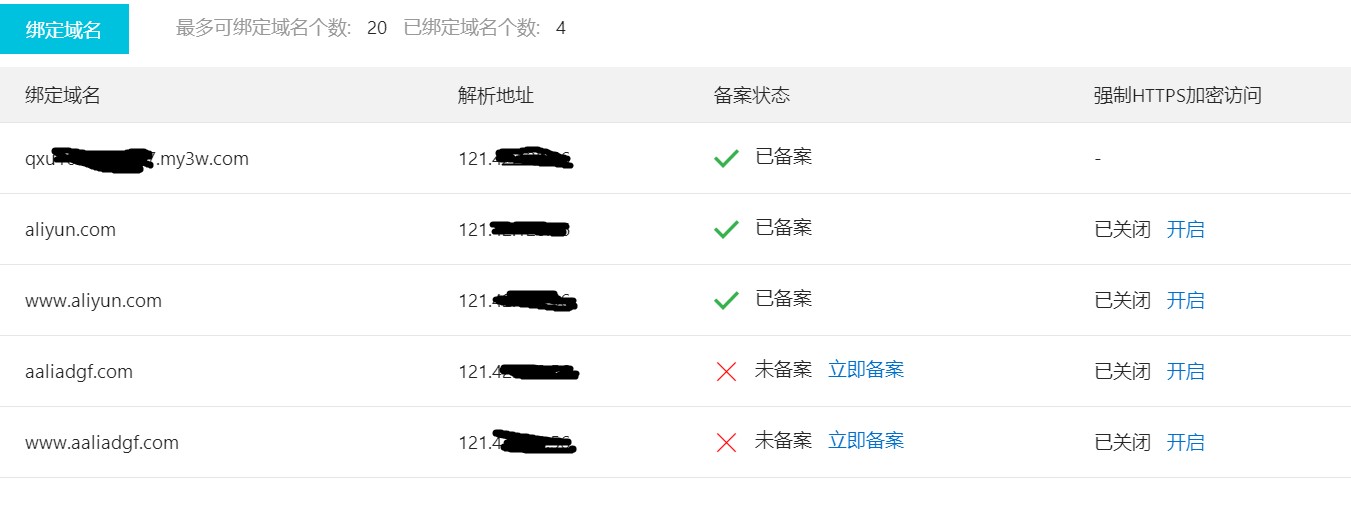This screenshot has width=1351, height=517.
Task: Select the aaliadgf.com domain text
Action: coord(79,372)
